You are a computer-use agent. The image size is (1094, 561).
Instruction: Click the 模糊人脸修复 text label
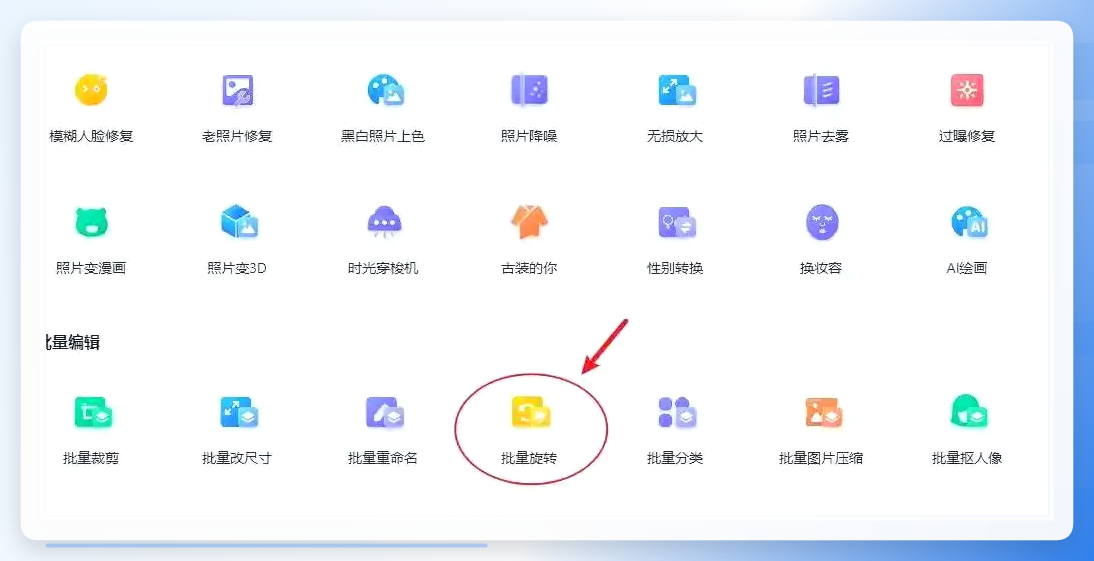coord(91,136)
